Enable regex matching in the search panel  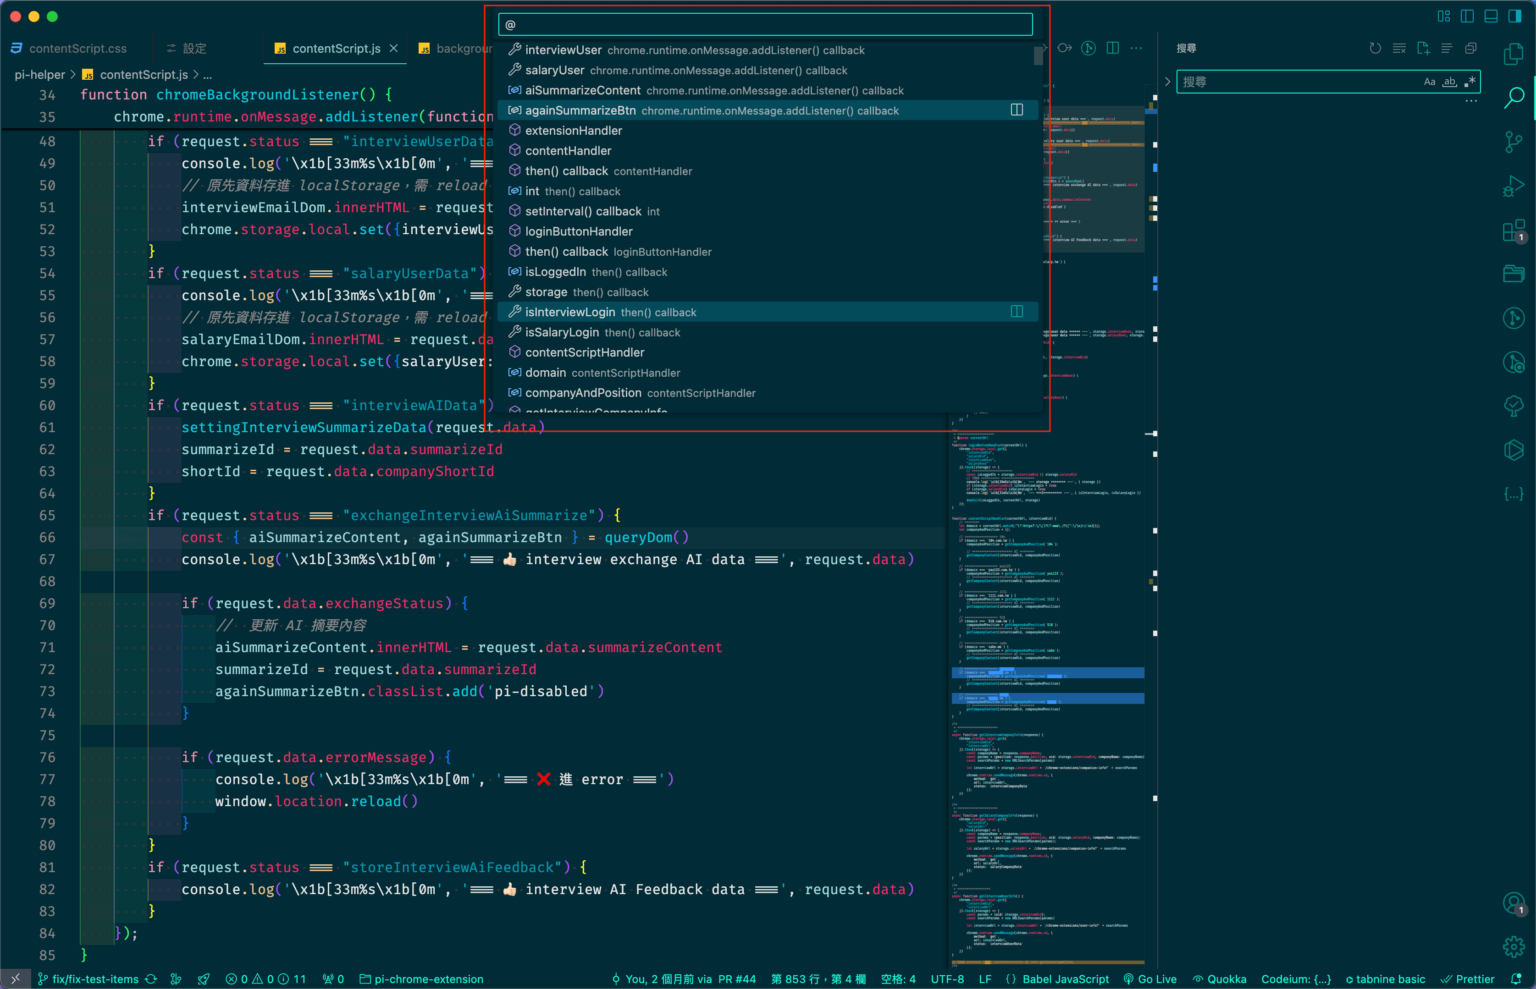1470,82
